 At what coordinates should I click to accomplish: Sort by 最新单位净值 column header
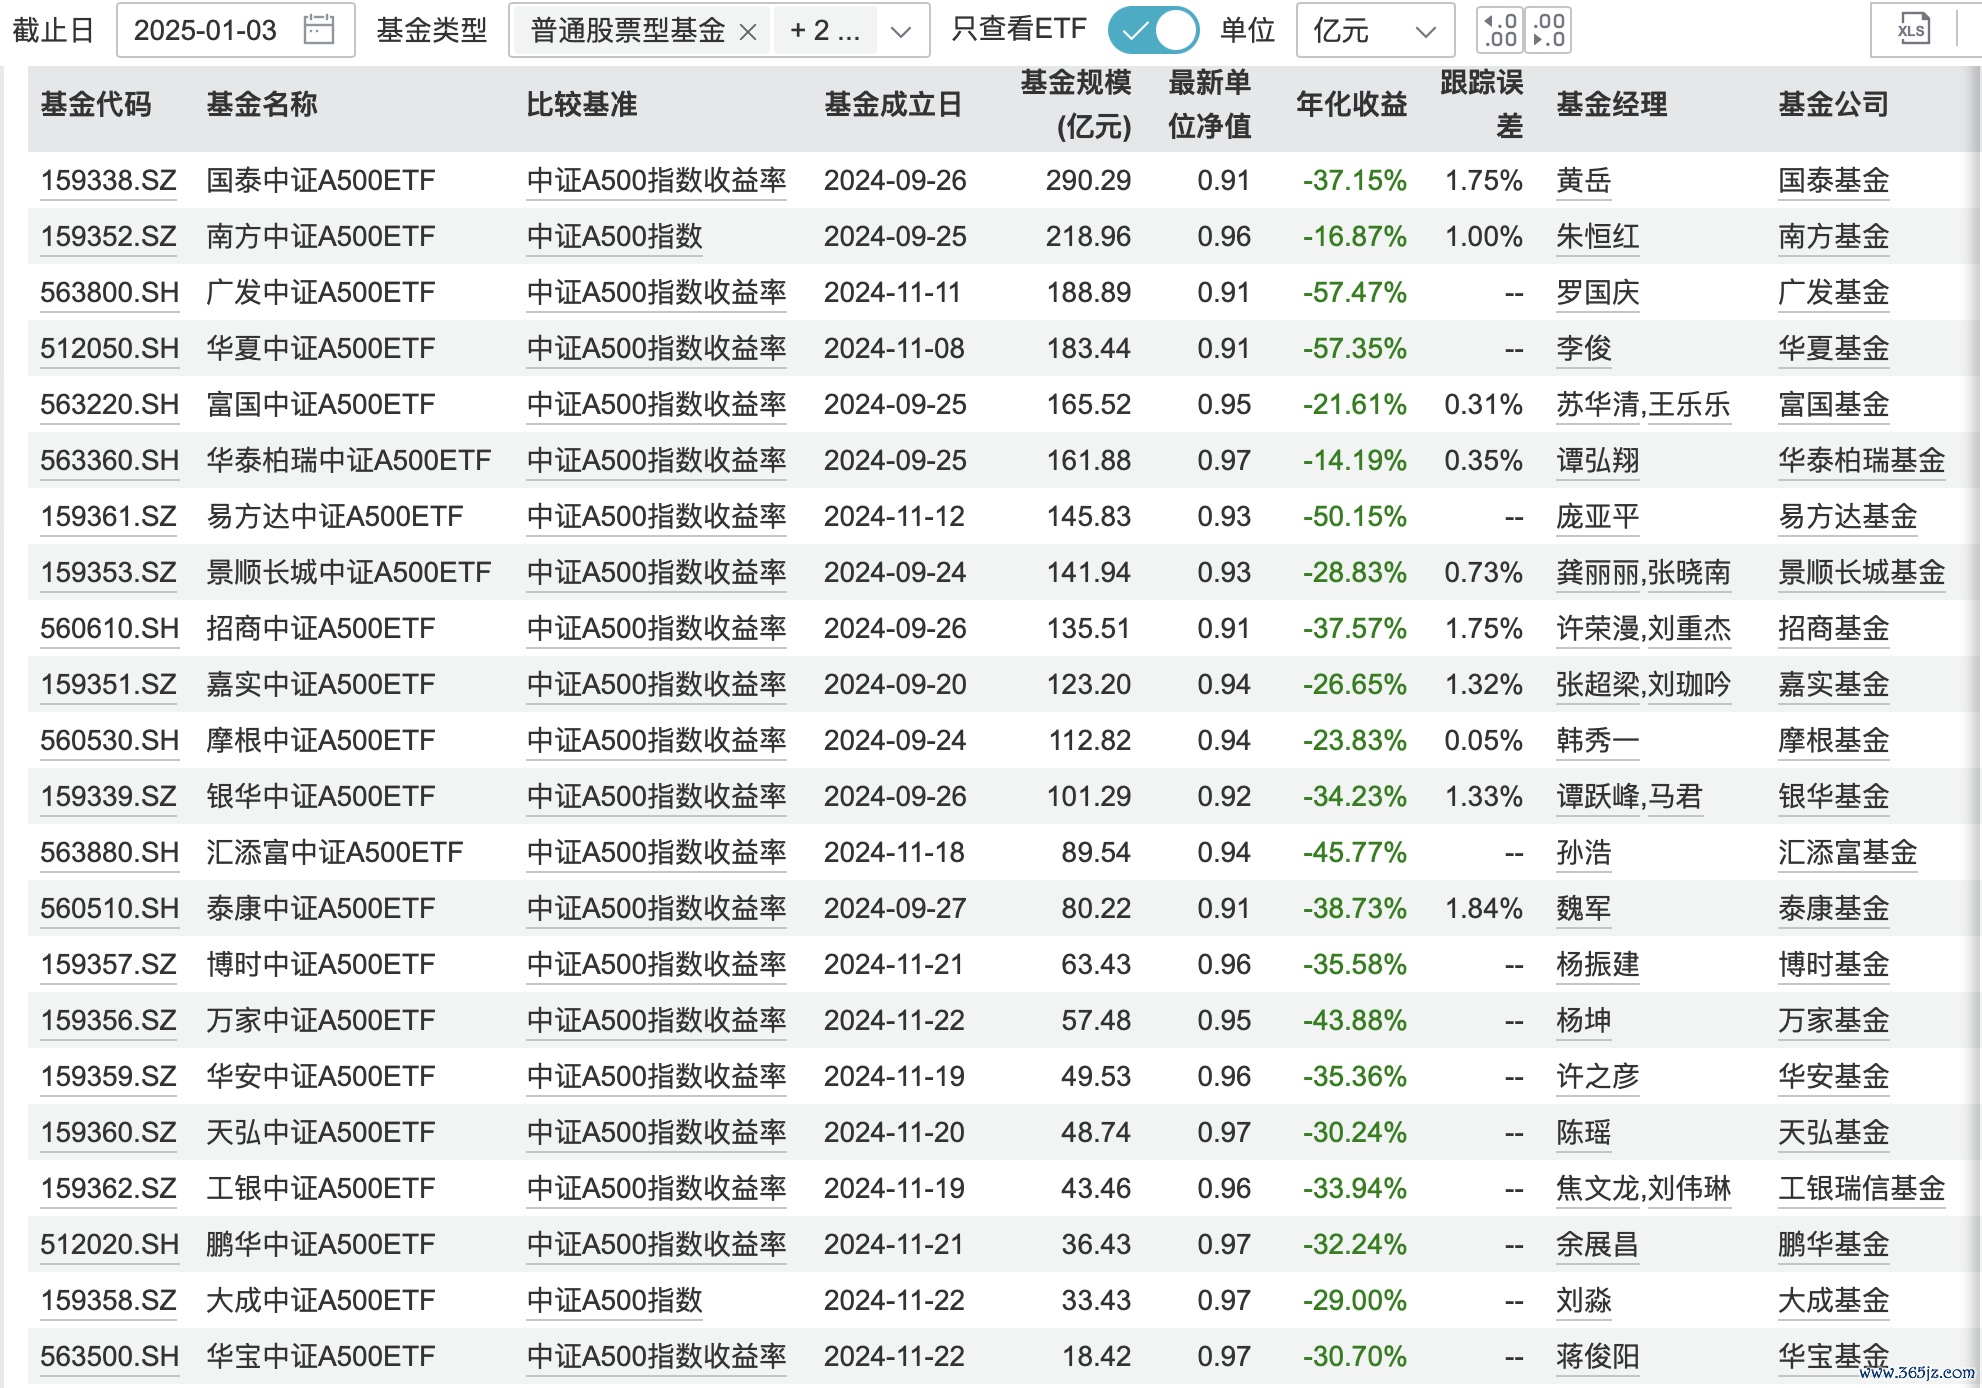coord(1209,104)
